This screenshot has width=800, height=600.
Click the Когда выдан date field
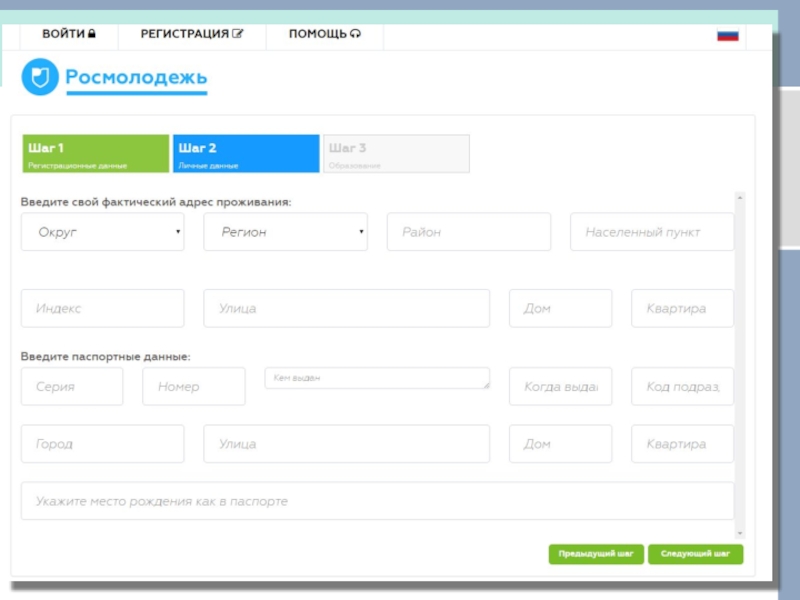560,386
